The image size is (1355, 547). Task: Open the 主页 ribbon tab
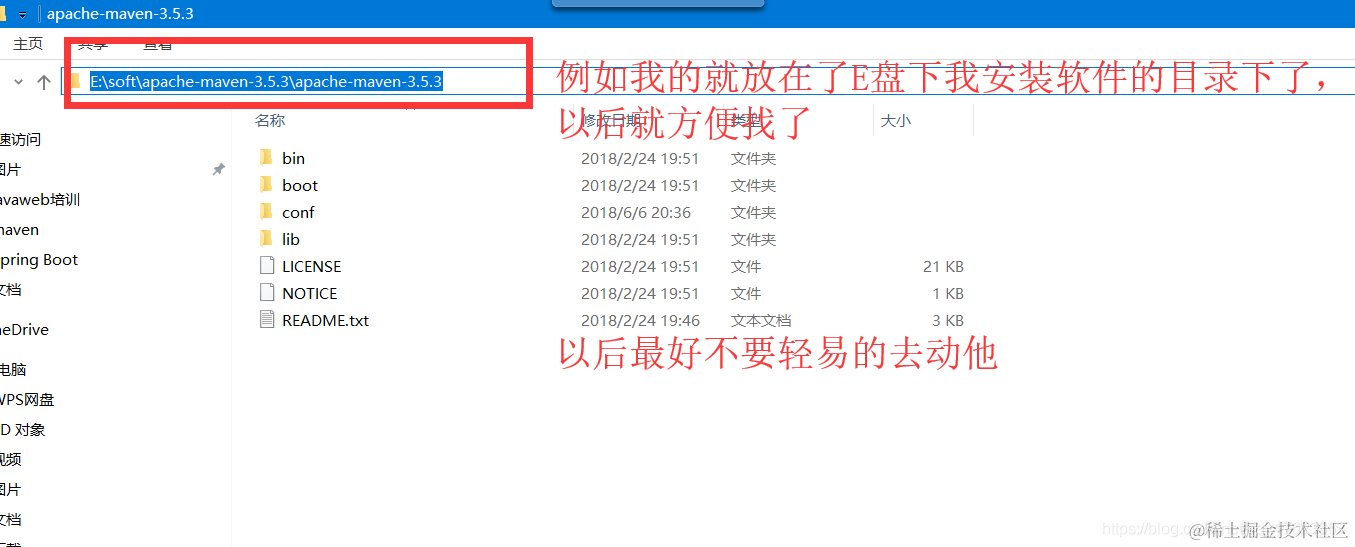(x=28, y=44)
